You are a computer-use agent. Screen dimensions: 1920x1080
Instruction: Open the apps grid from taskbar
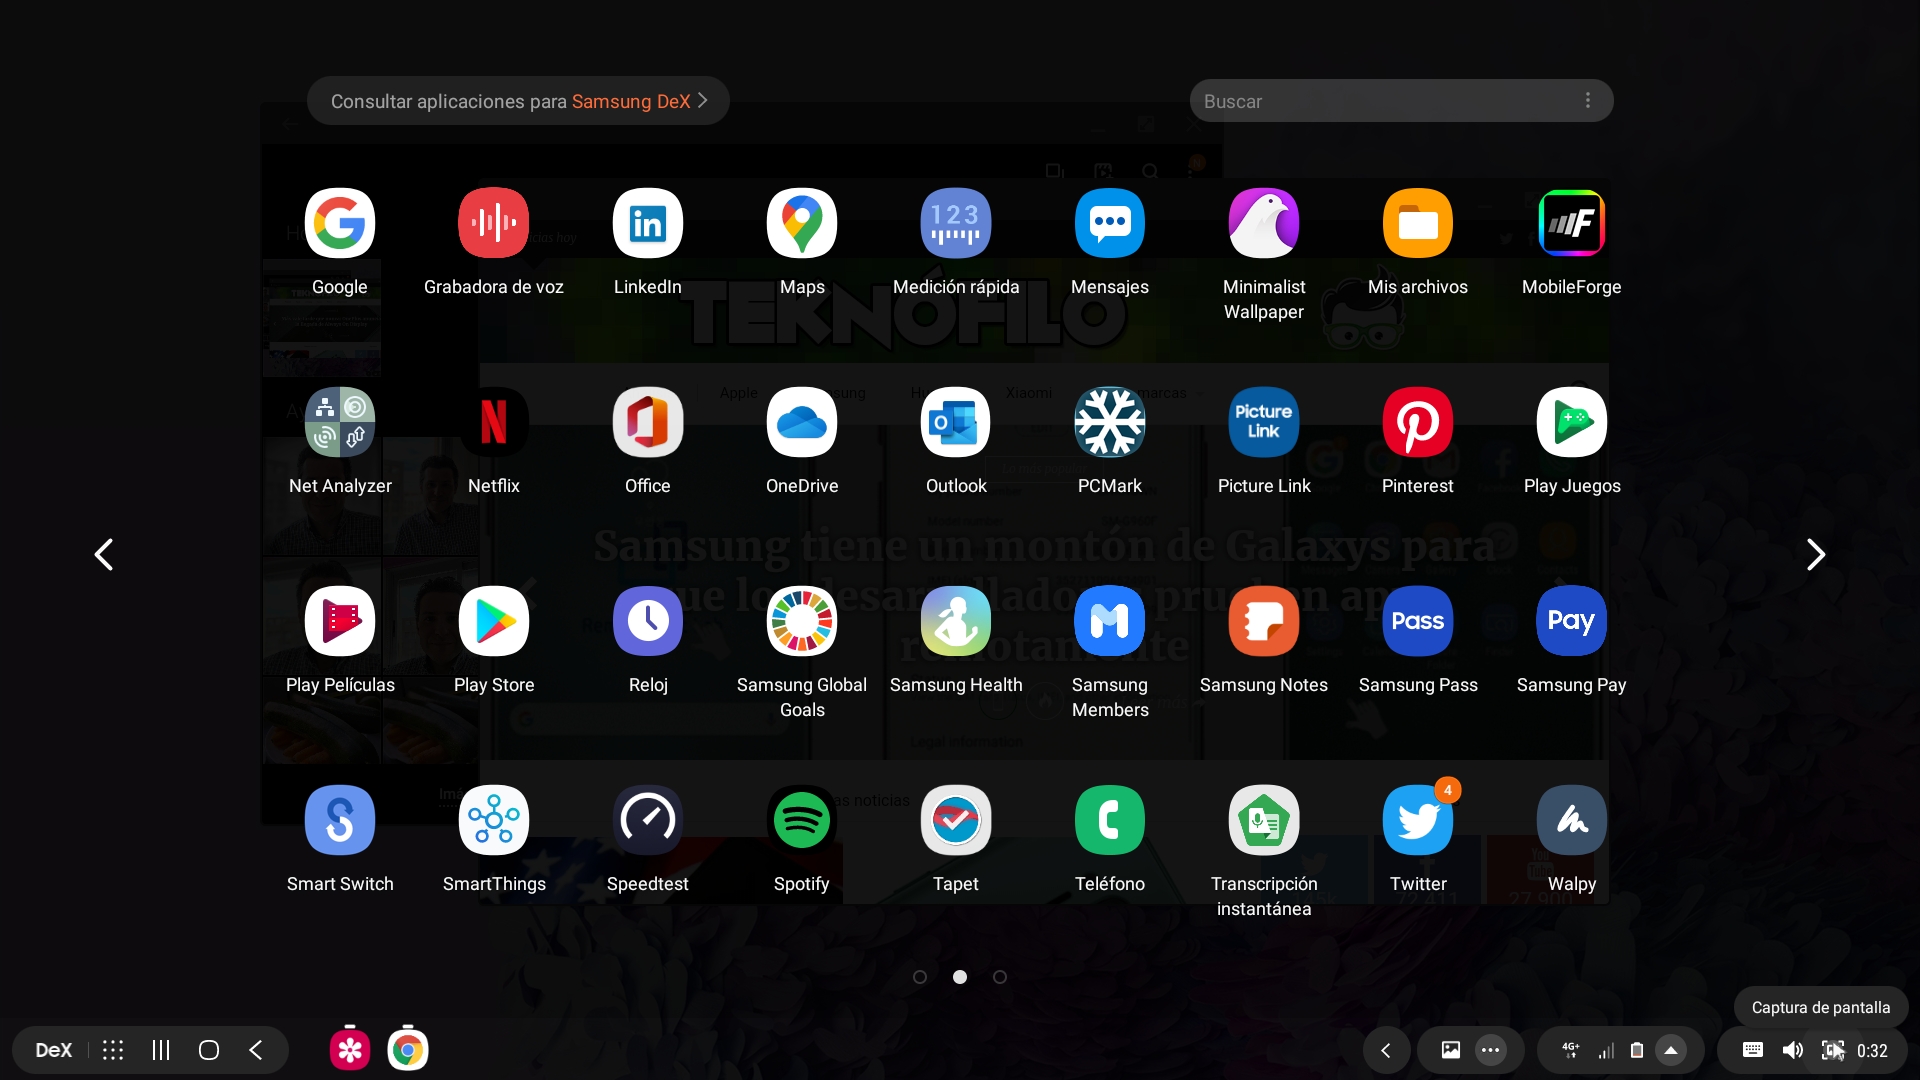coord(113,1050)
